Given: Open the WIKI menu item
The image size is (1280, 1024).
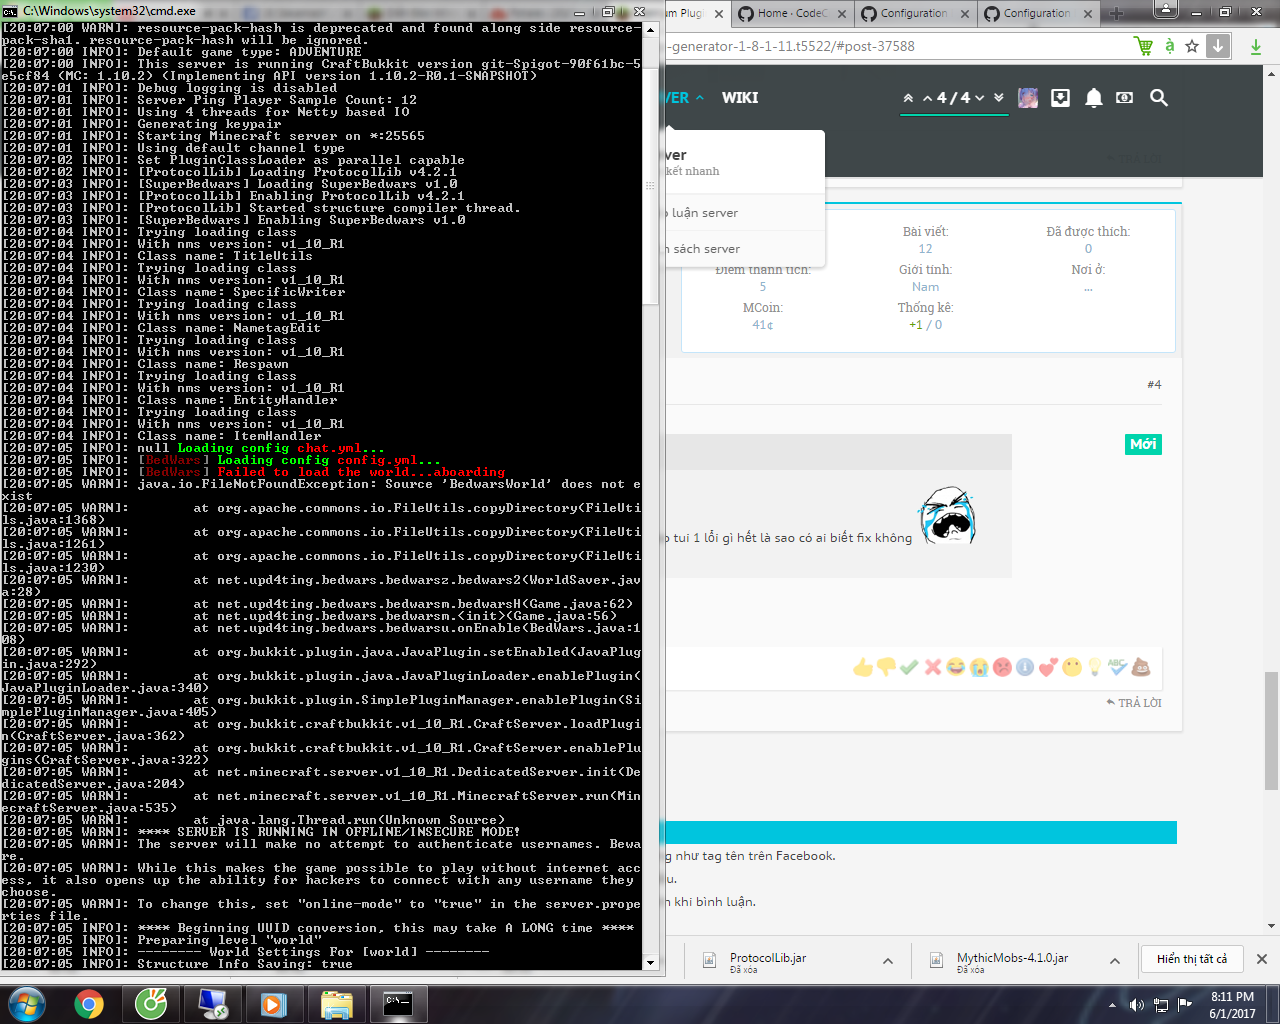Looking at the screenshot, I should (740, 98).
